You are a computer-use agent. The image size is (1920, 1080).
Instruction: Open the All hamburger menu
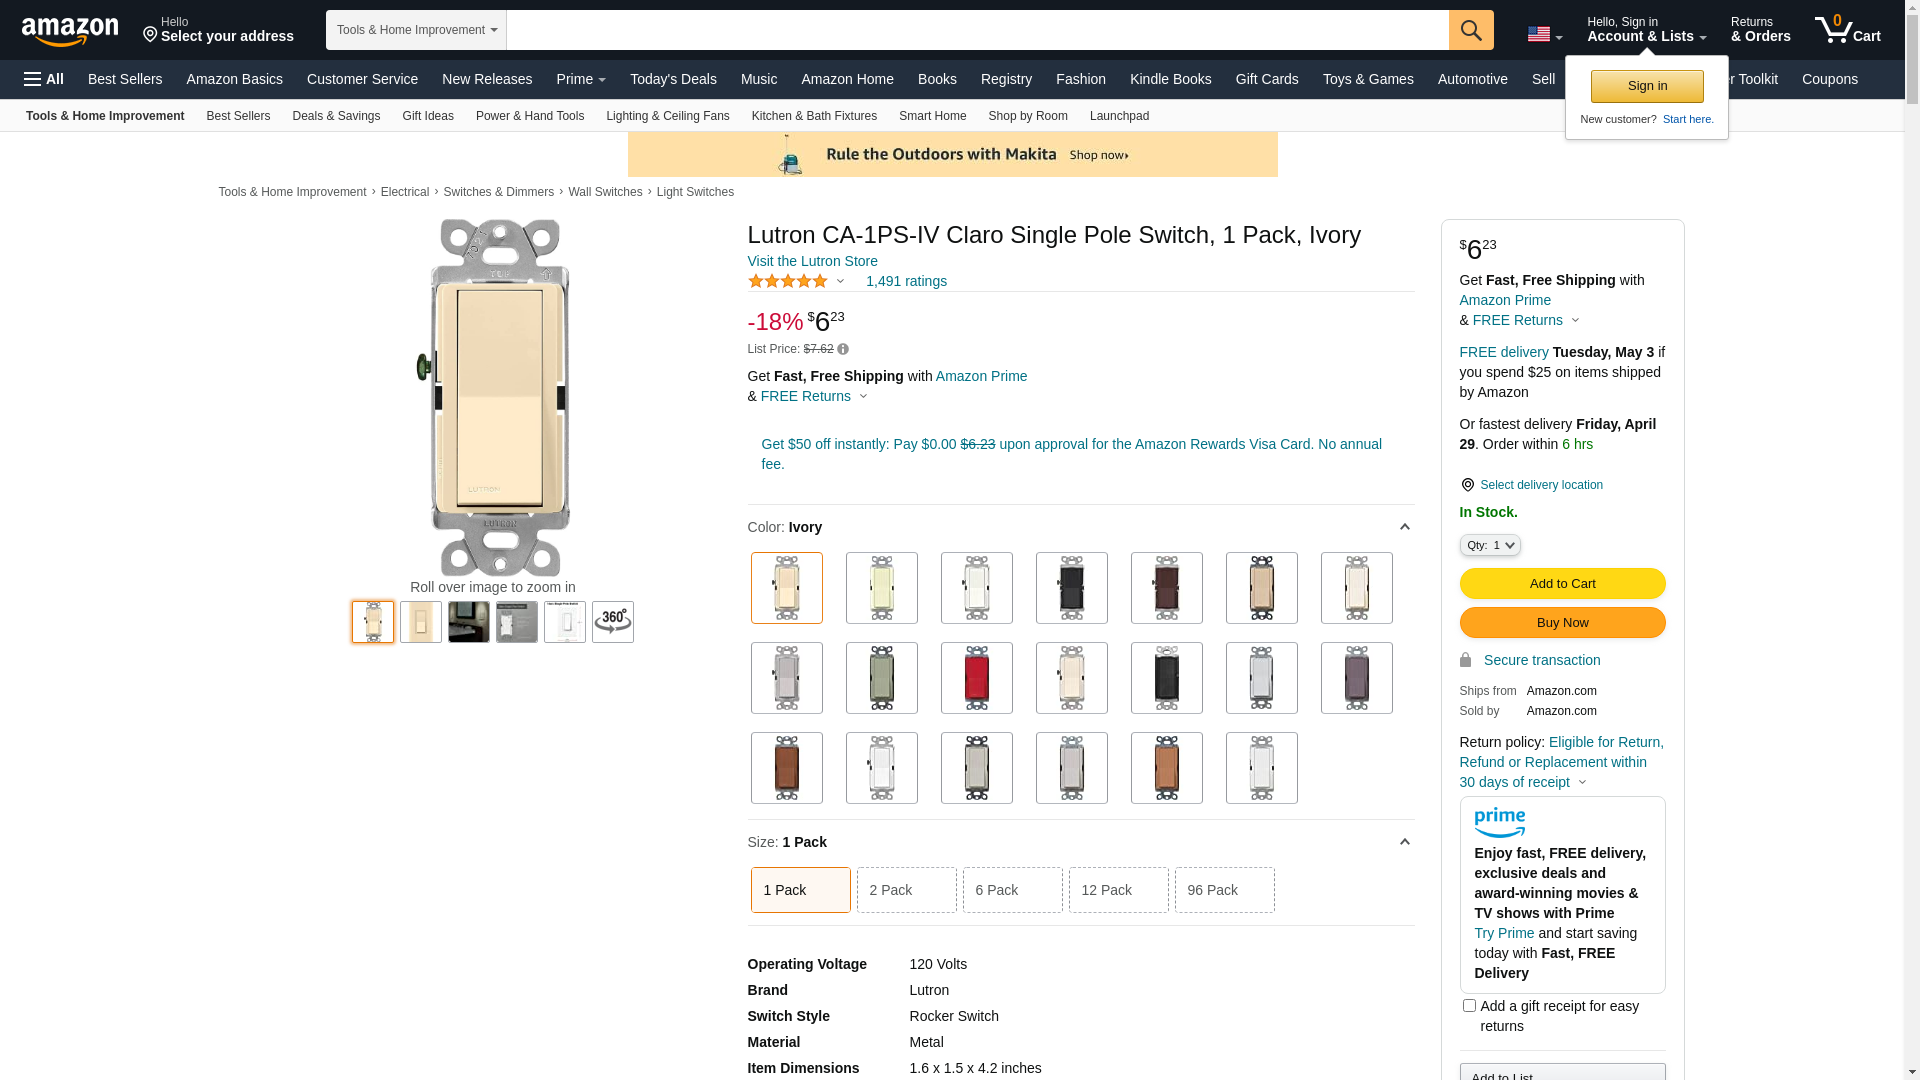point(44,79)
